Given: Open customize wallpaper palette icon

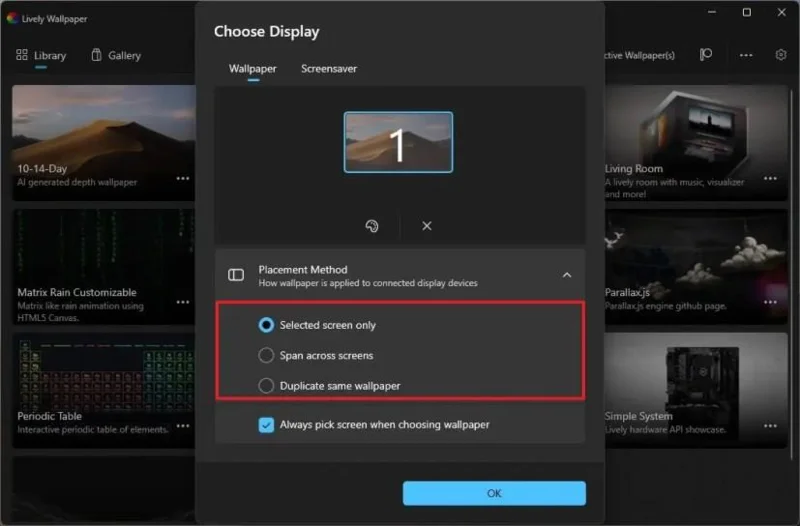Looking at the screenshot, I should [372, 226].
